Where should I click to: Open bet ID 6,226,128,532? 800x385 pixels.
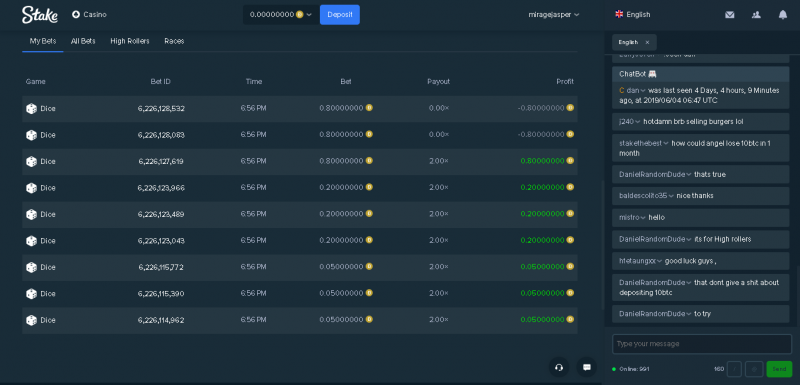pos(161,109)
